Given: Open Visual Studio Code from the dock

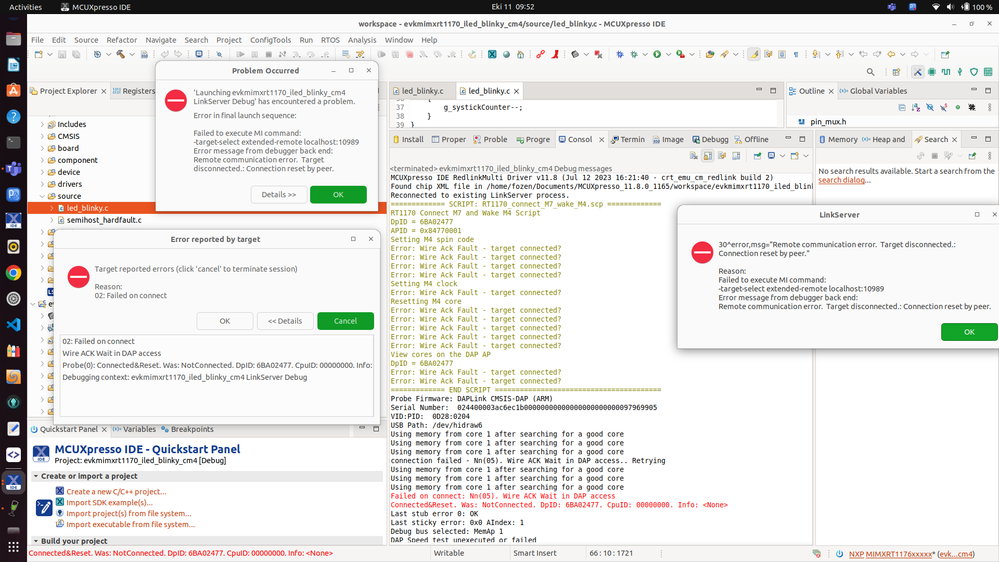Looking at the screenshot, I should tap(13, 324).
